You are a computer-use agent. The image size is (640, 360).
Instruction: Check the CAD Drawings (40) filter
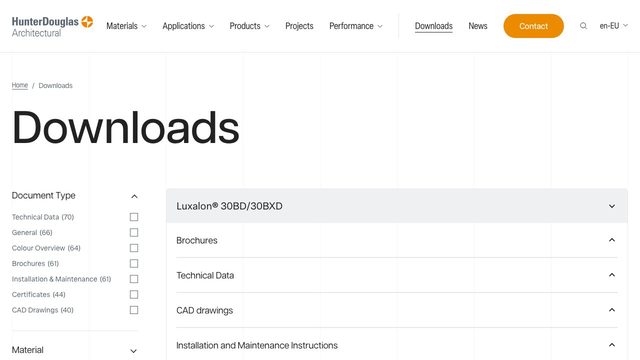[x=134, y=310]
